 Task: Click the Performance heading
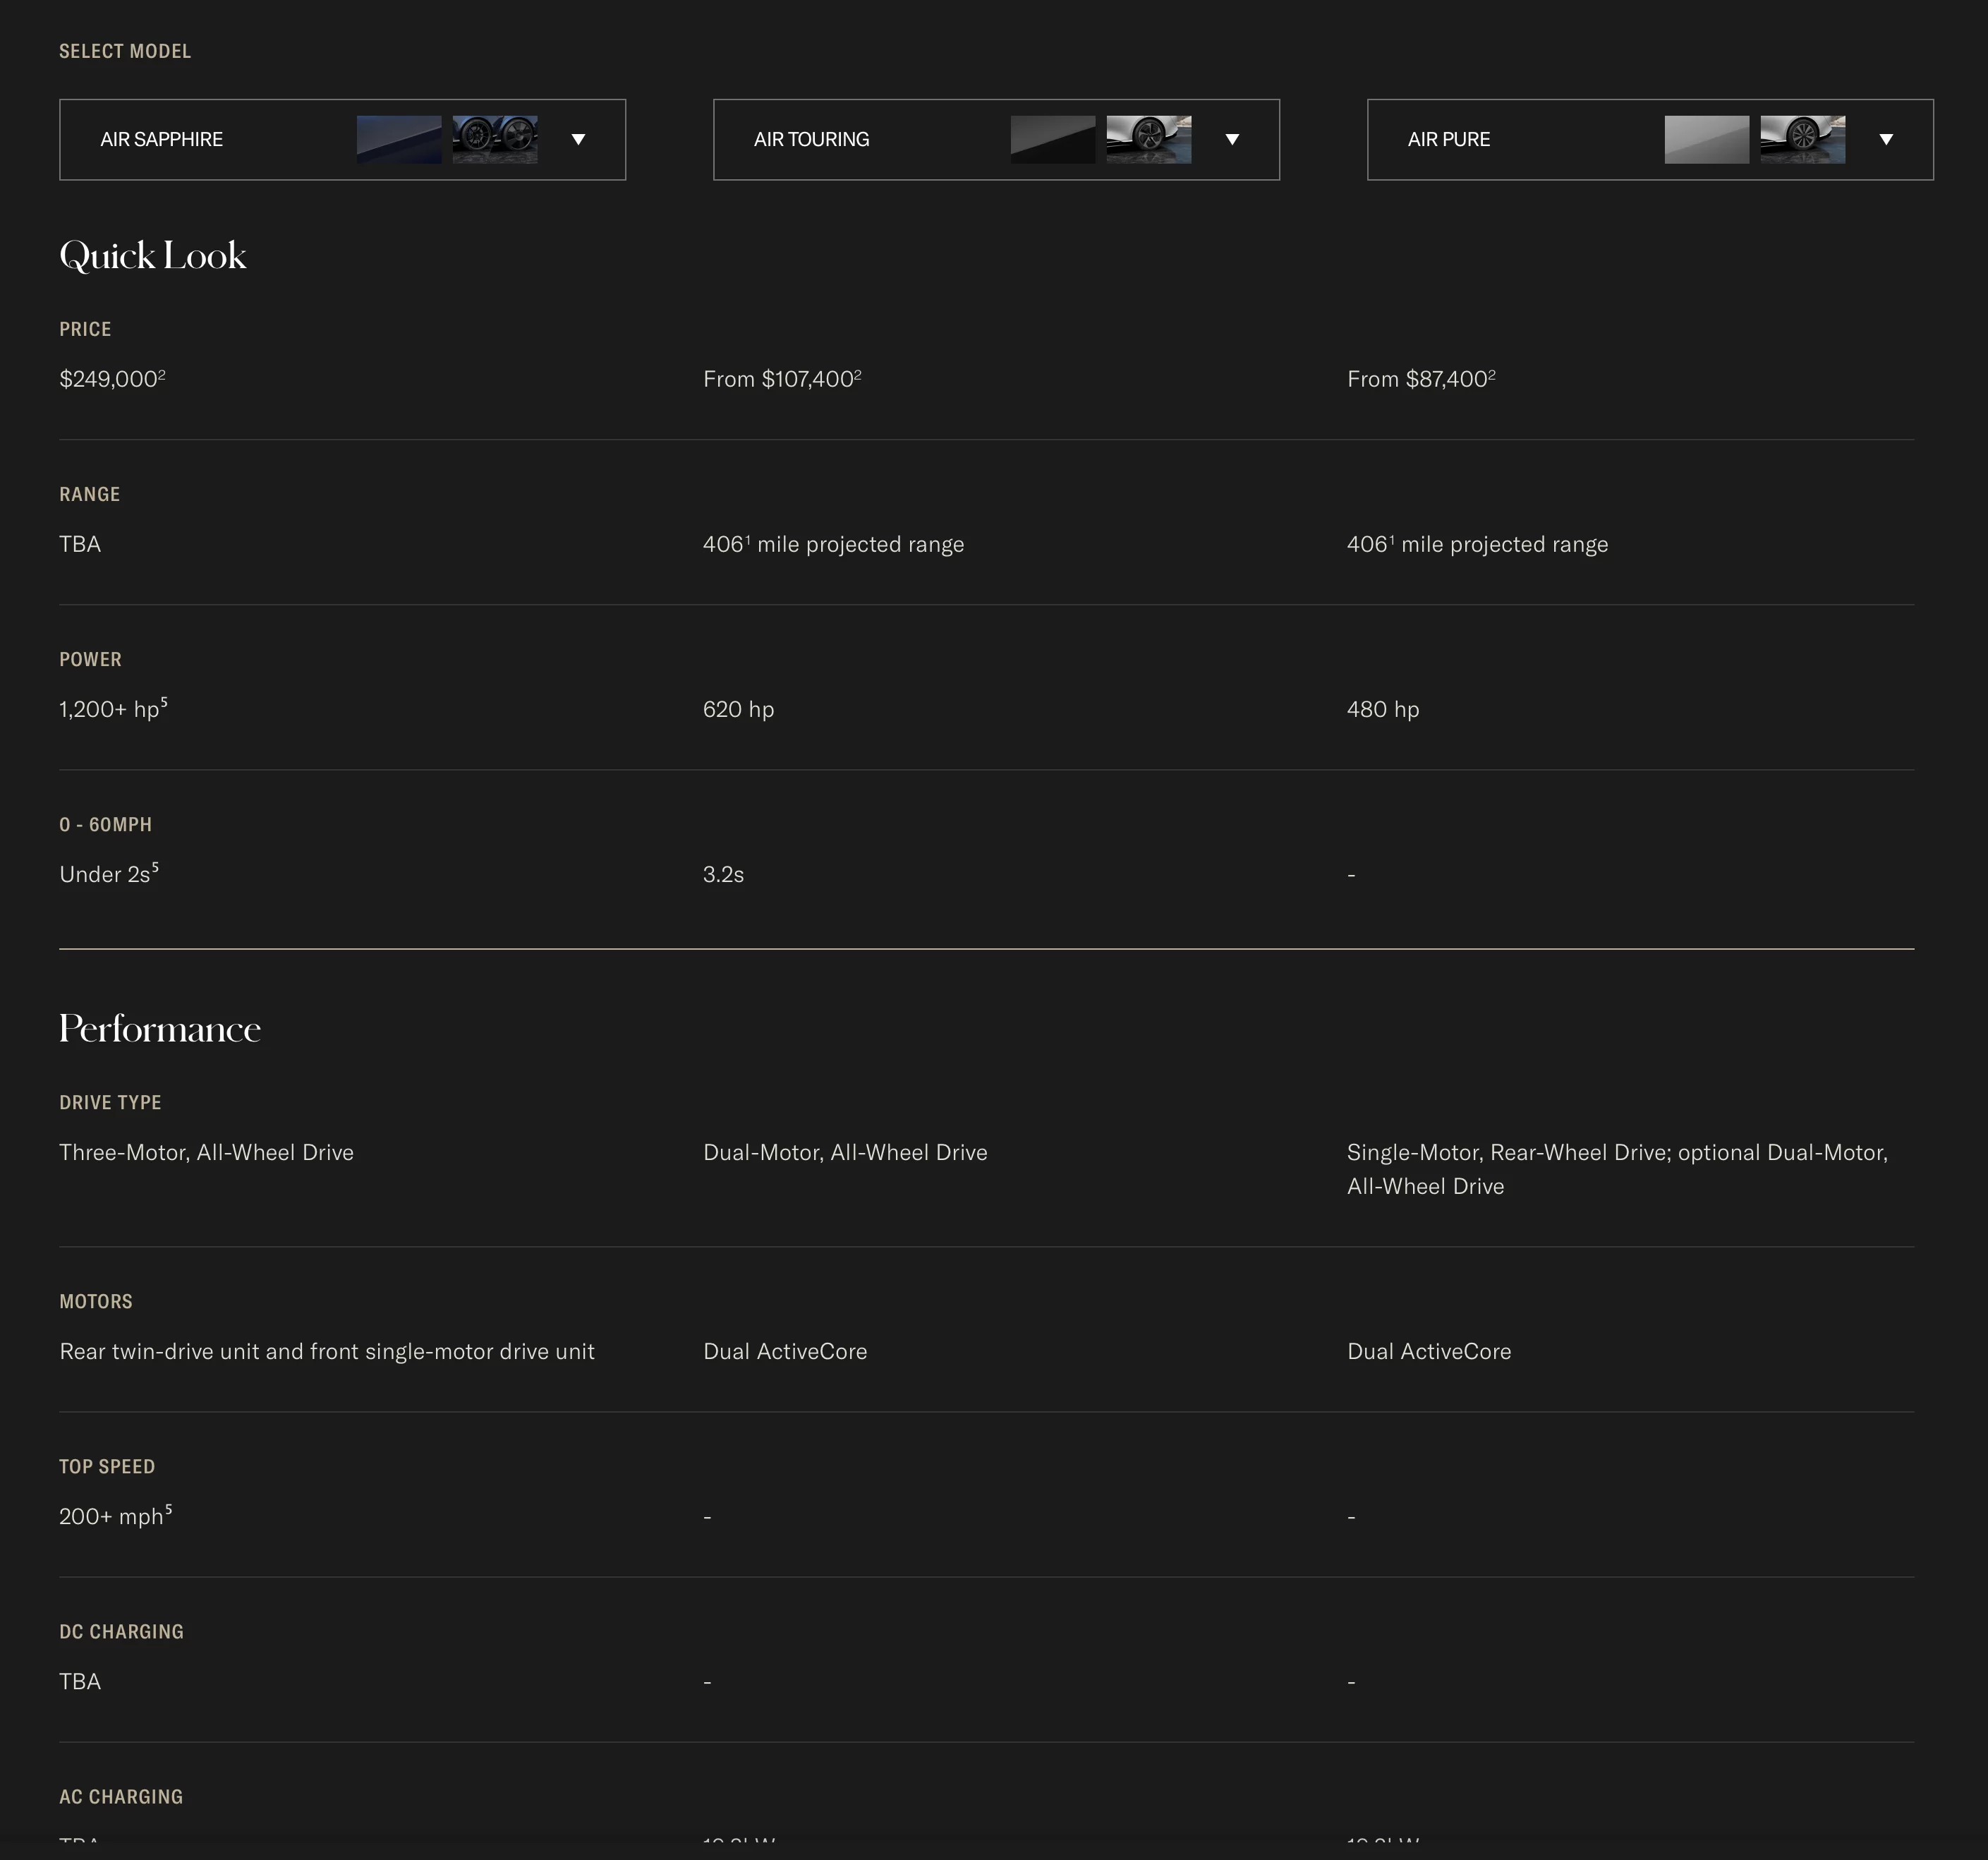pyautogui.click(x=160, y=1029)
